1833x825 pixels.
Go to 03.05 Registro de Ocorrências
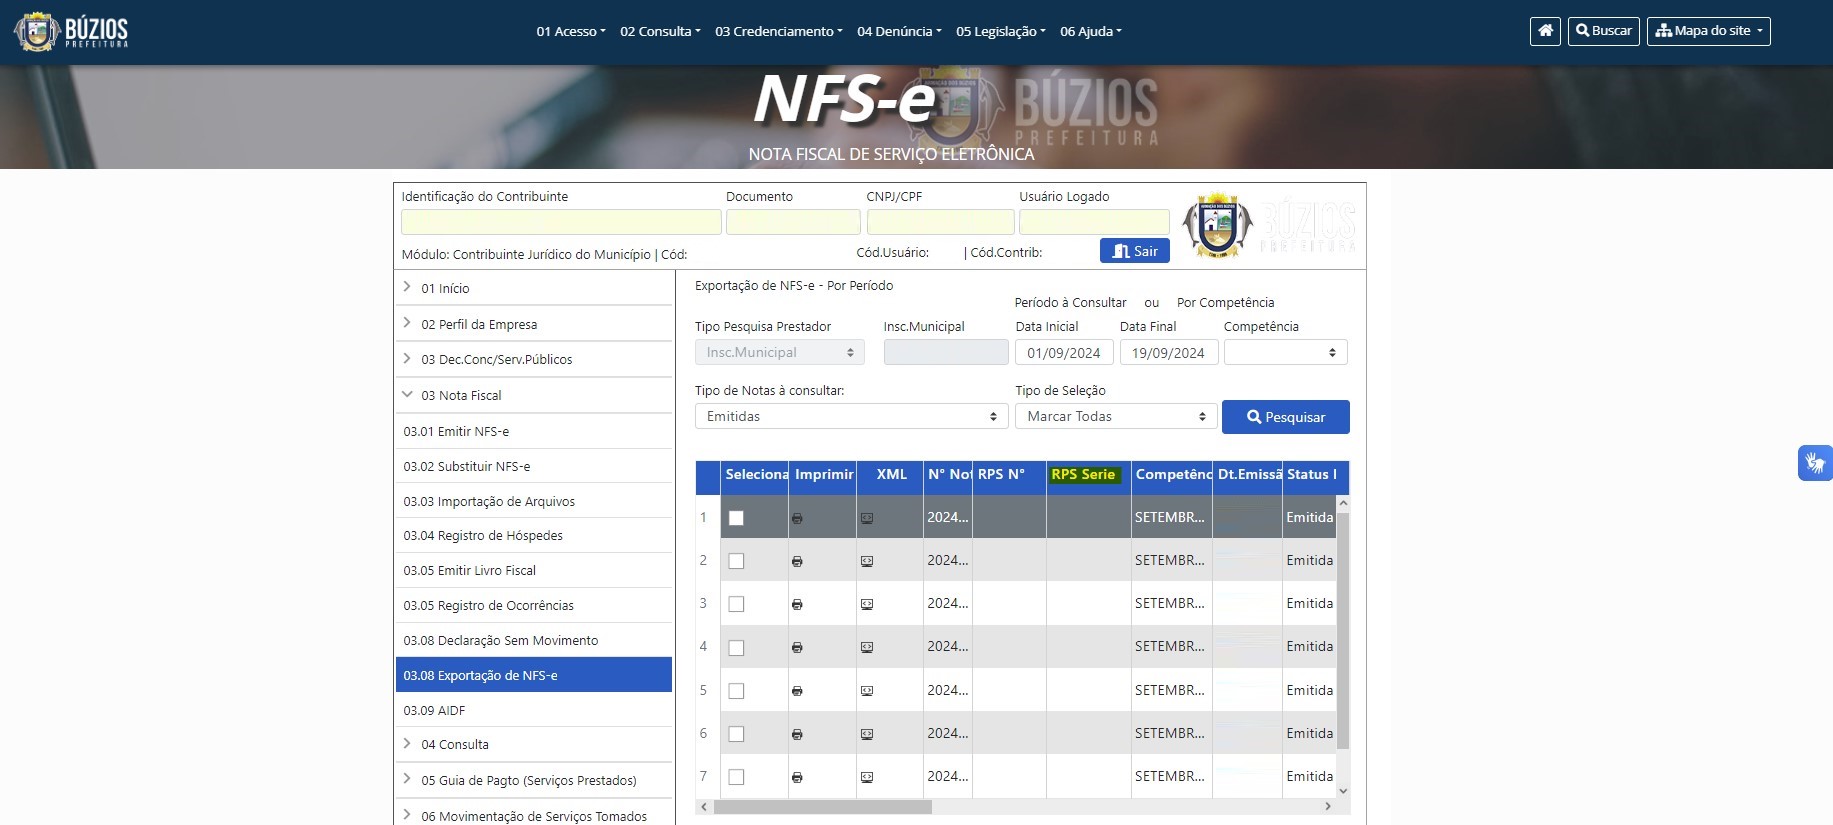point(534,605)
